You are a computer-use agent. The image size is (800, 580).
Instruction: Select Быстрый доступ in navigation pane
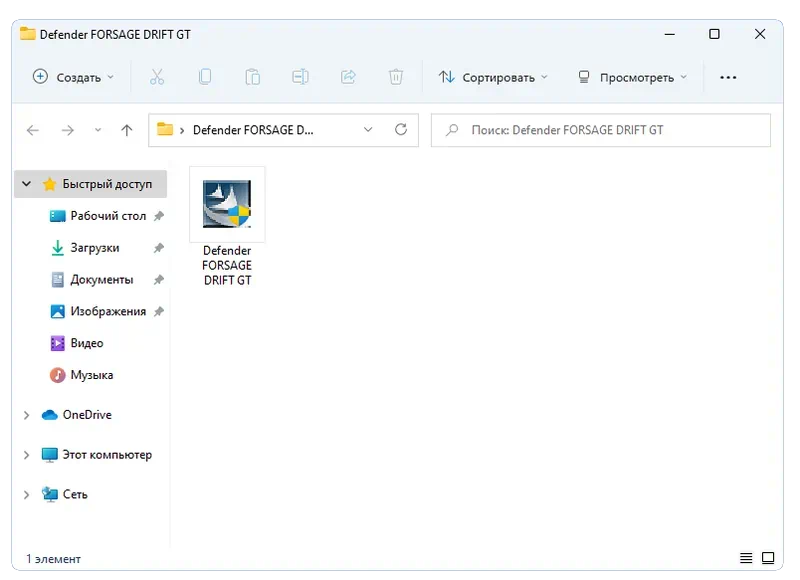107,184
